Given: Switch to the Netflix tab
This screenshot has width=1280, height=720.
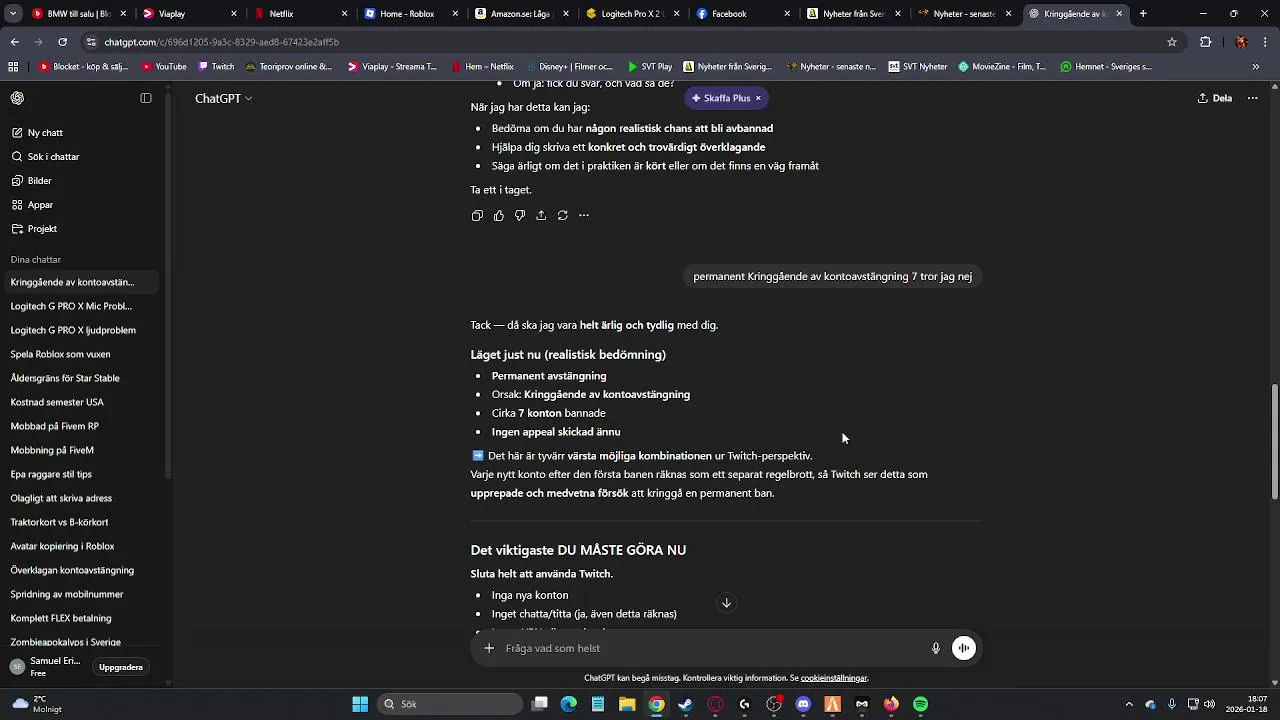Looking at the screenshot, I should click(302, 14).
